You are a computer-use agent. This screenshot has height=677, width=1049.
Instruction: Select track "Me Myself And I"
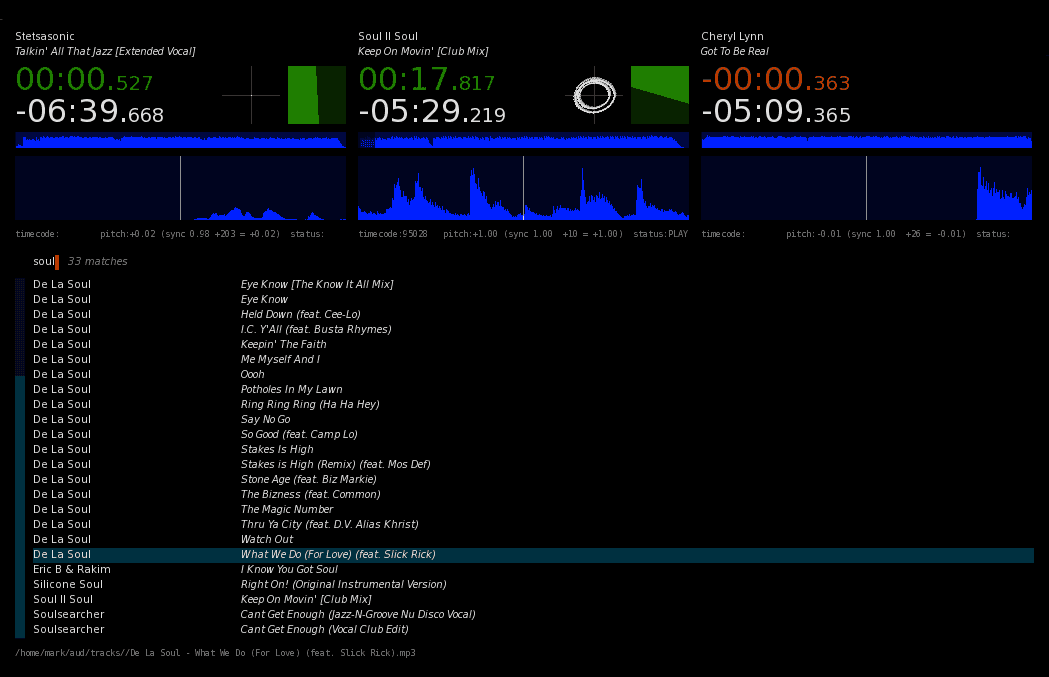click(280, 359)
